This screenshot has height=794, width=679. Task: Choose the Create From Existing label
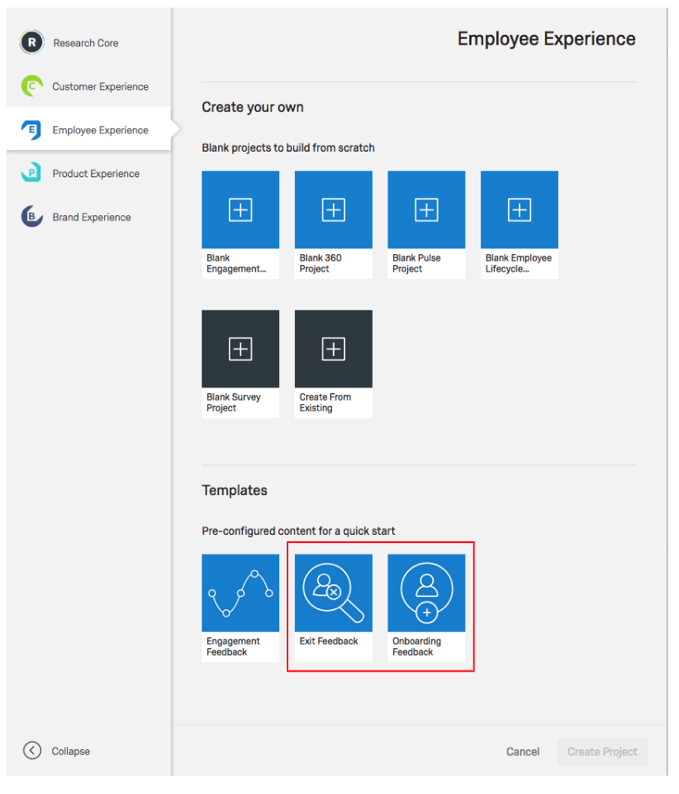pos(325,403)
